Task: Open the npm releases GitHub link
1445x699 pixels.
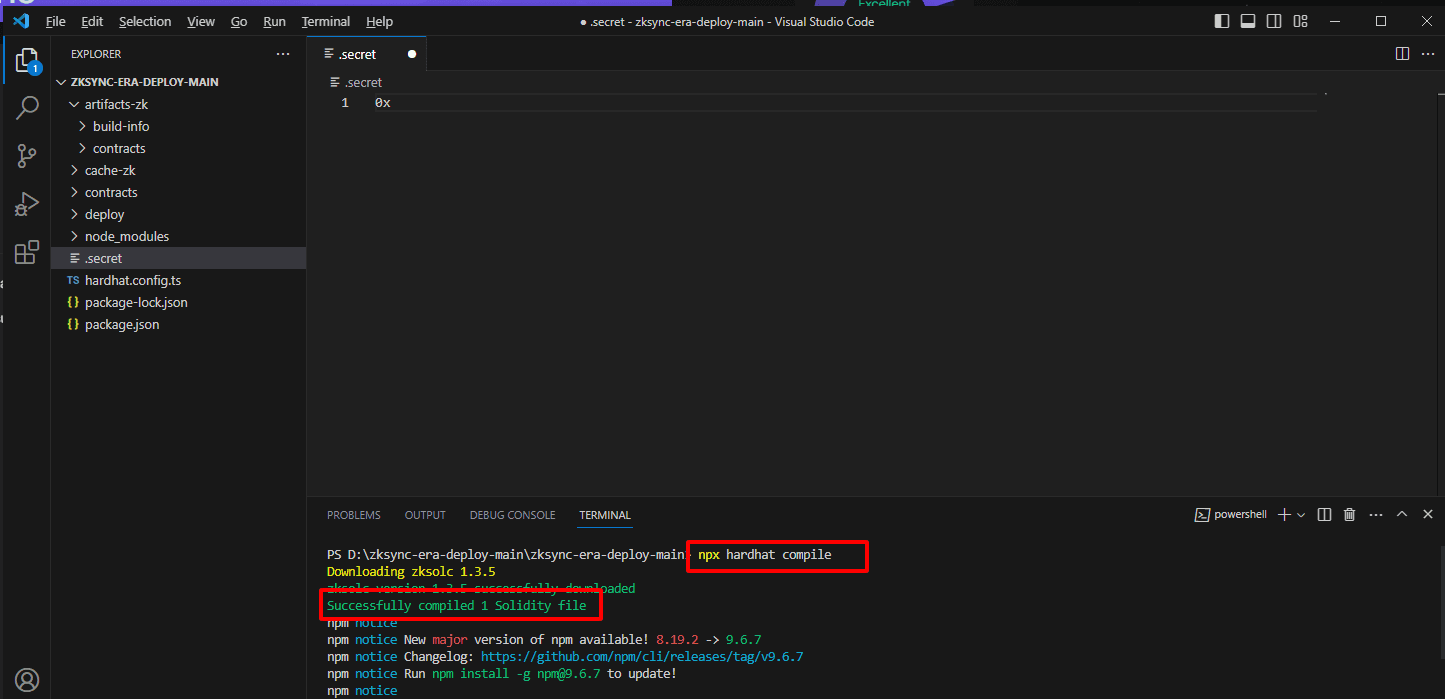Action: click(642, 657)
